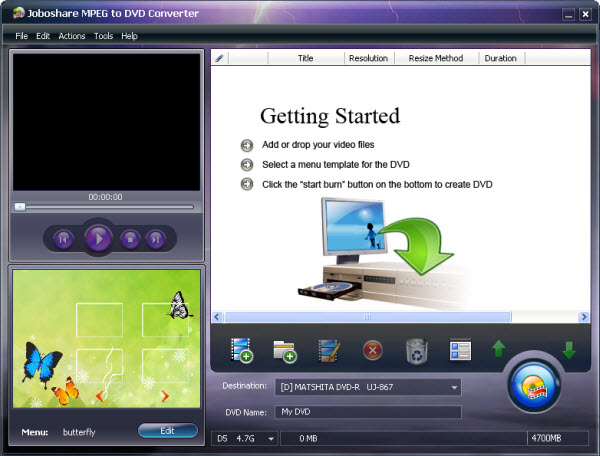
Task: Click the 'butterfly' menu name text
Action: coord(79,432)
